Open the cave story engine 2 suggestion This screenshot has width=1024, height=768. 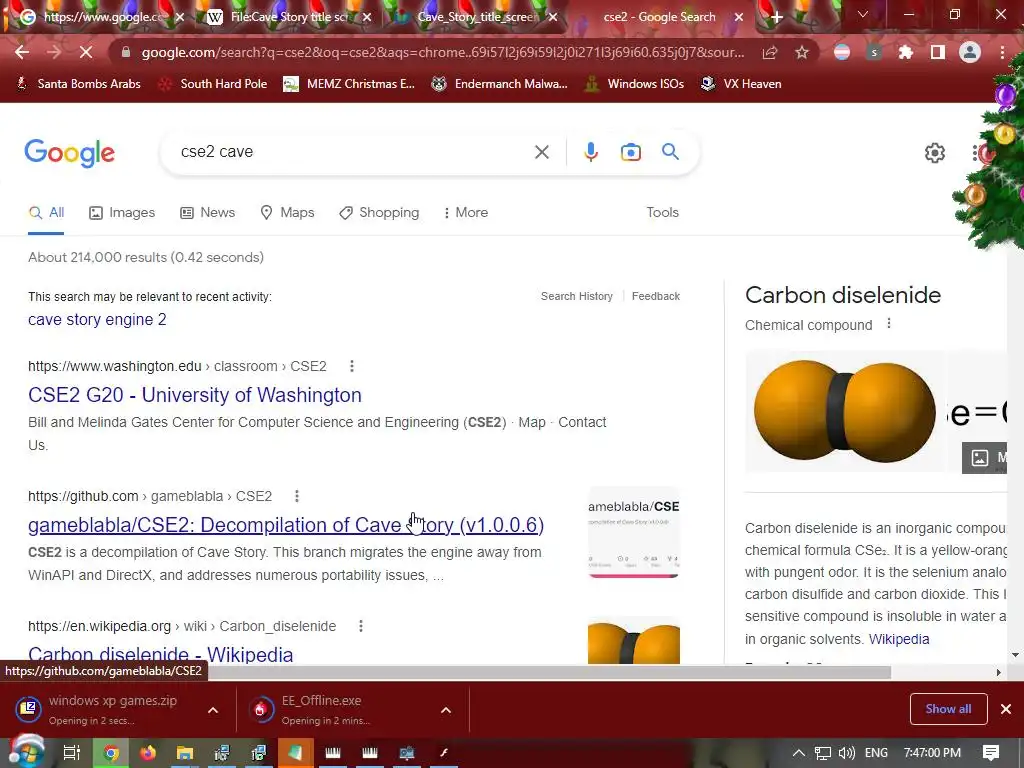97,319
